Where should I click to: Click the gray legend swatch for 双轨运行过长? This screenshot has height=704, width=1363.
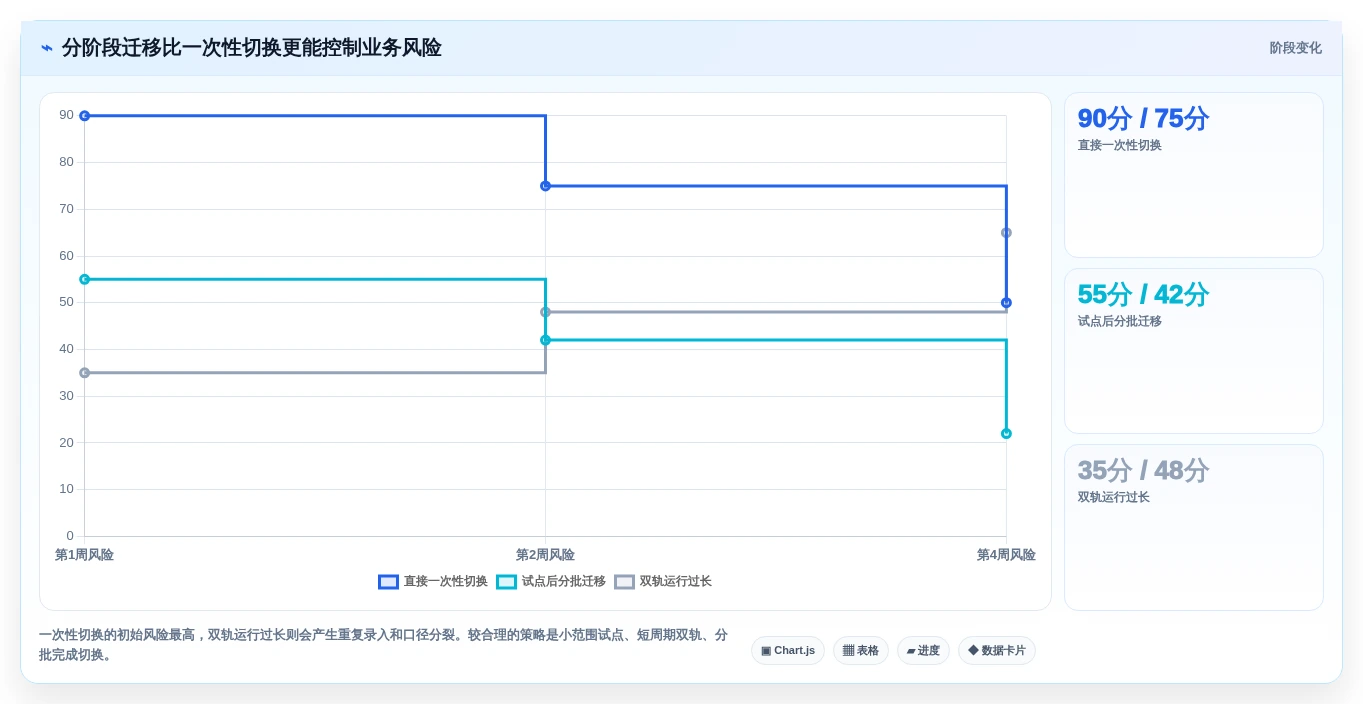[624, 581]
